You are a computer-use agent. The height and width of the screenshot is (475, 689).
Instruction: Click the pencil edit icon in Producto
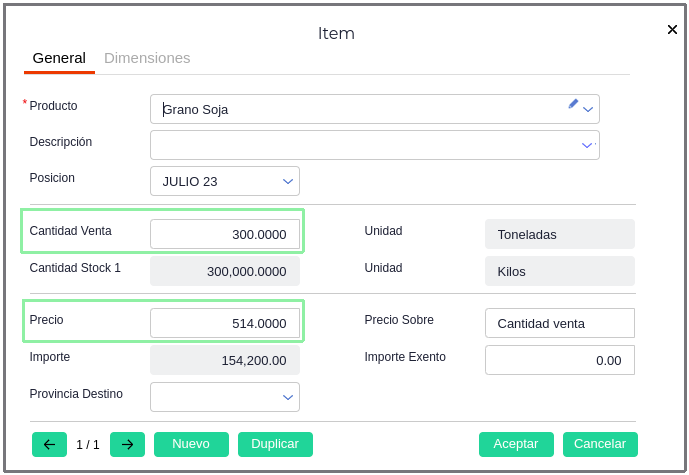(x=573, y=103)
